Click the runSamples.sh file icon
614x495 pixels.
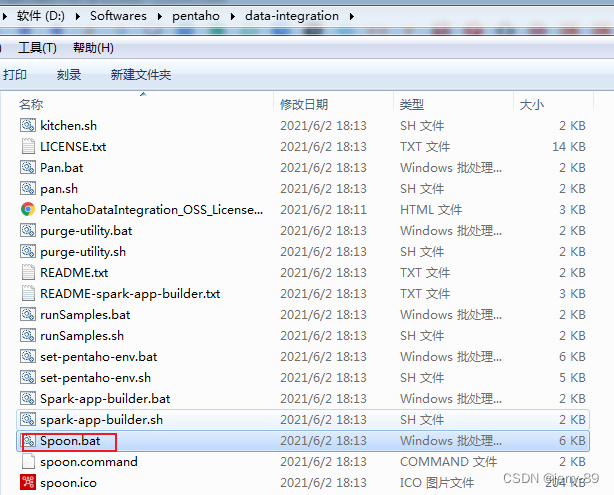click(28, 336)
